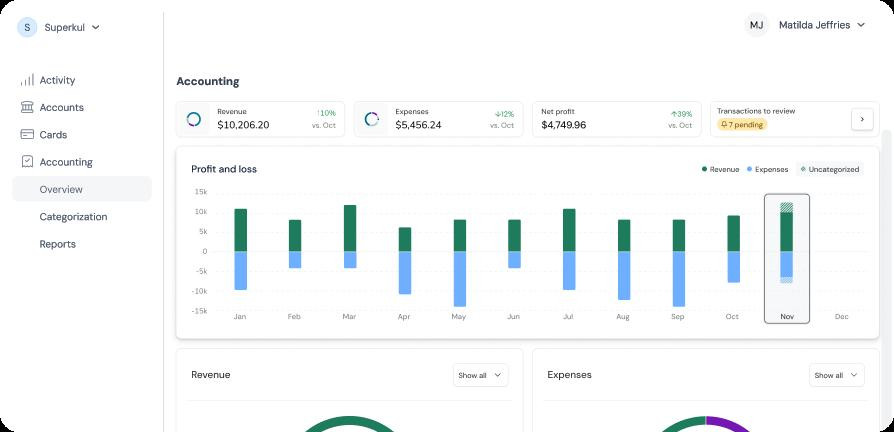Click the Activity bar-chart icon
The width and height of the screenshot is (894, 432).
click(x=27, y=80)
